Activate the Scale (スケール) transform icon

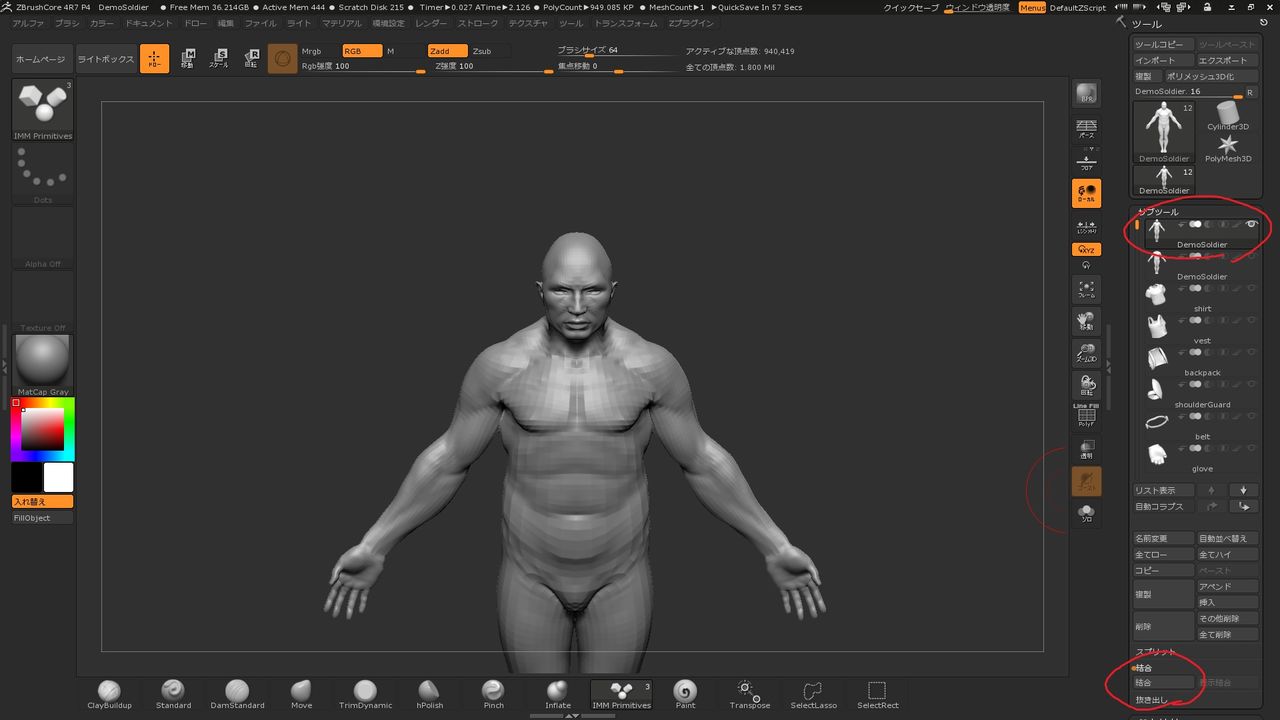point(218,59)
